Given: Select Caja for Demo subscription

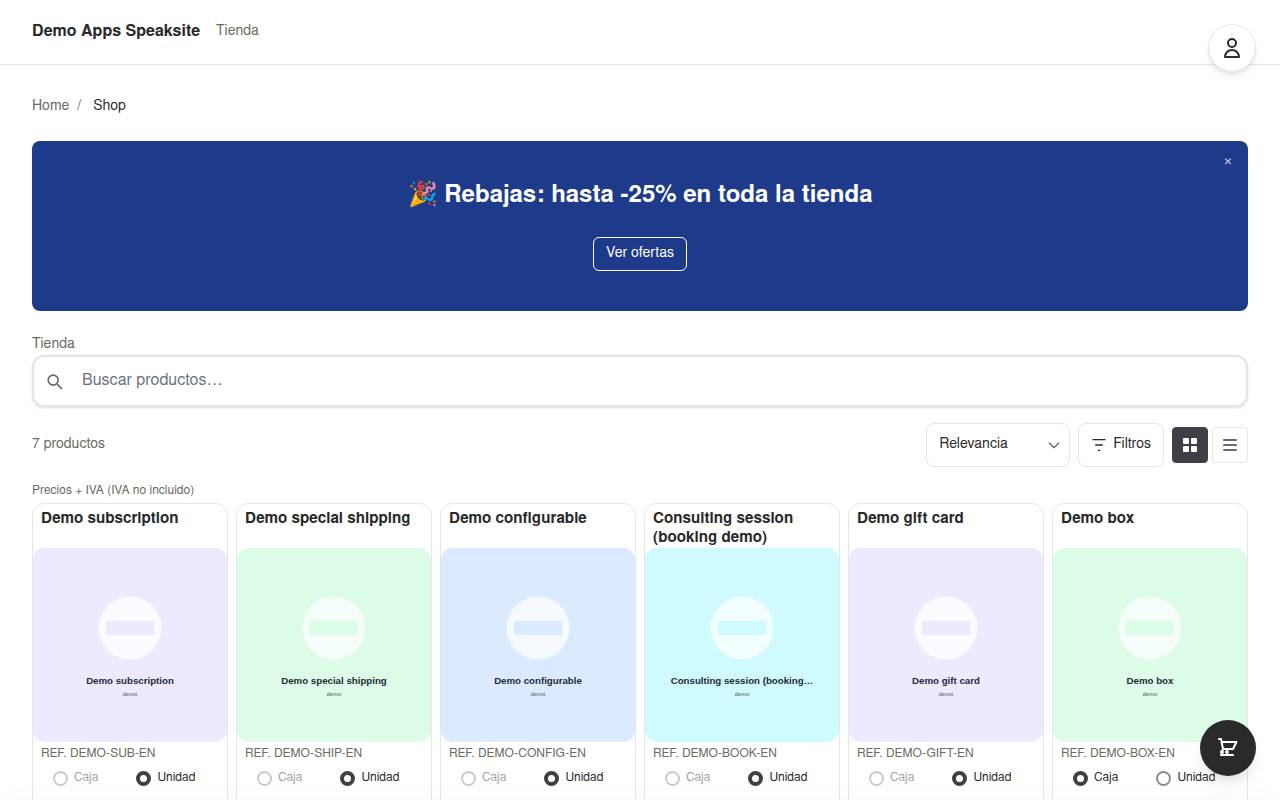Looking at the screenshot, I should click(x=76, y=777).
